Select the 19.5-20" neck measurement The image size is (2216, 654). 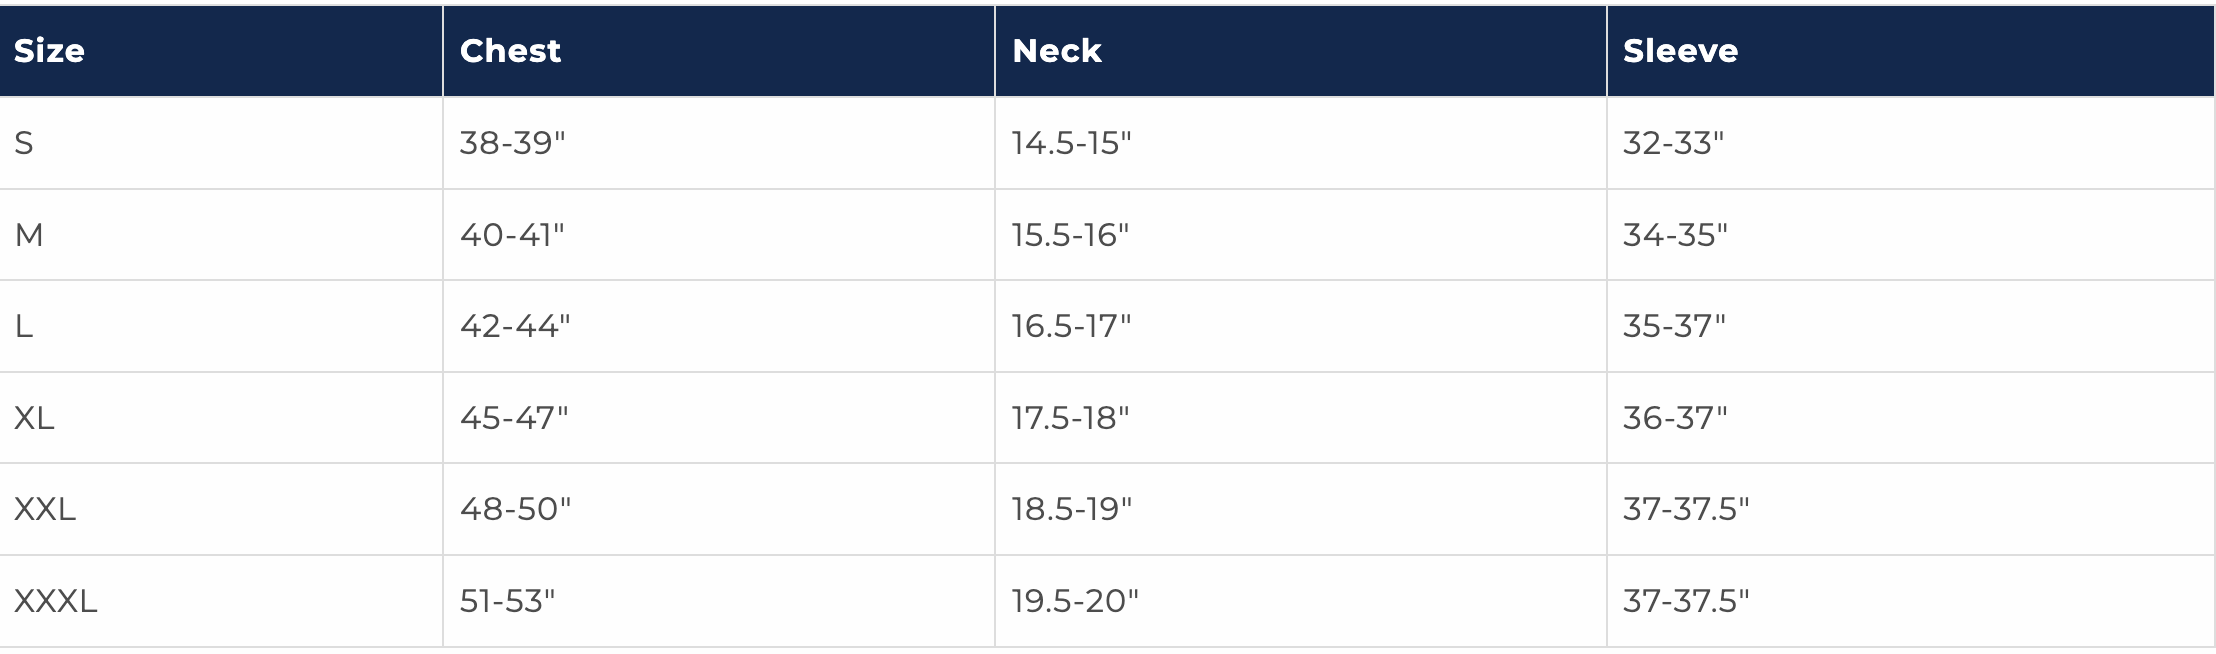click(1076, 601)
